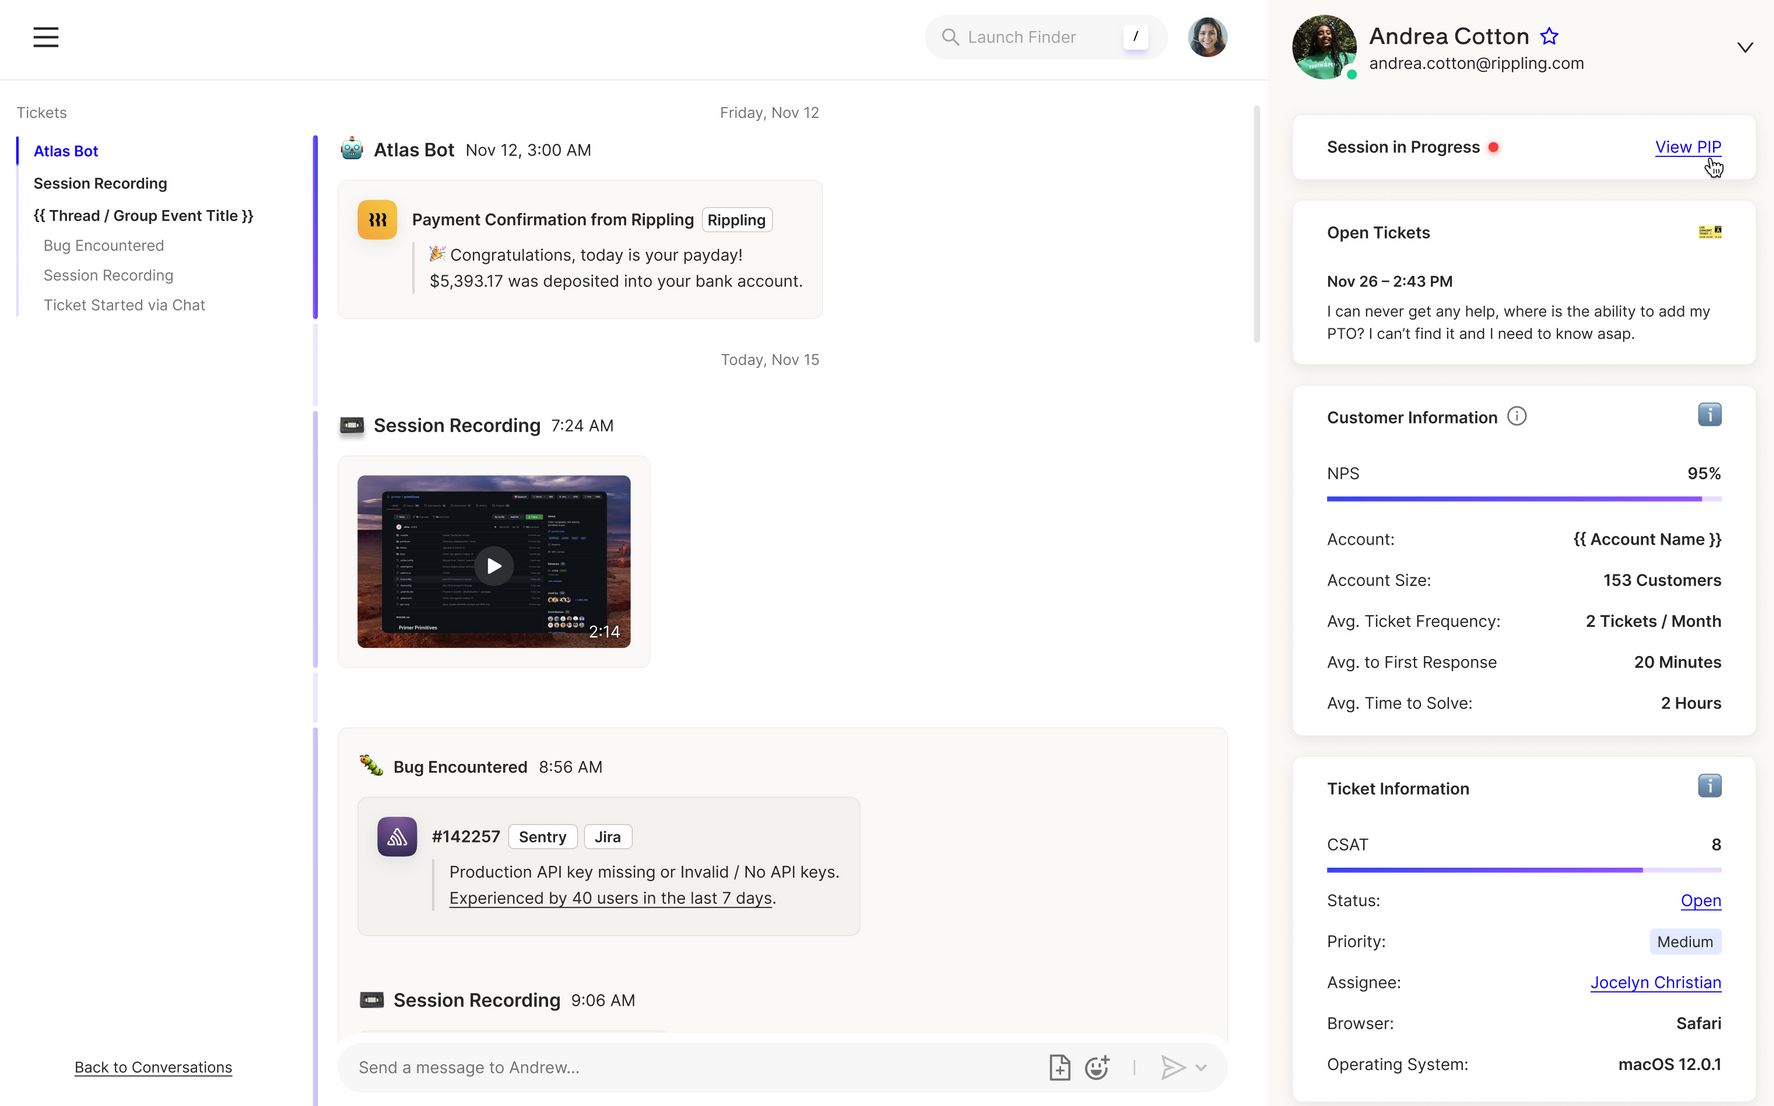Click the NPS progress bar
Screen dimensions: 1774x1106
click(1523, 497)
